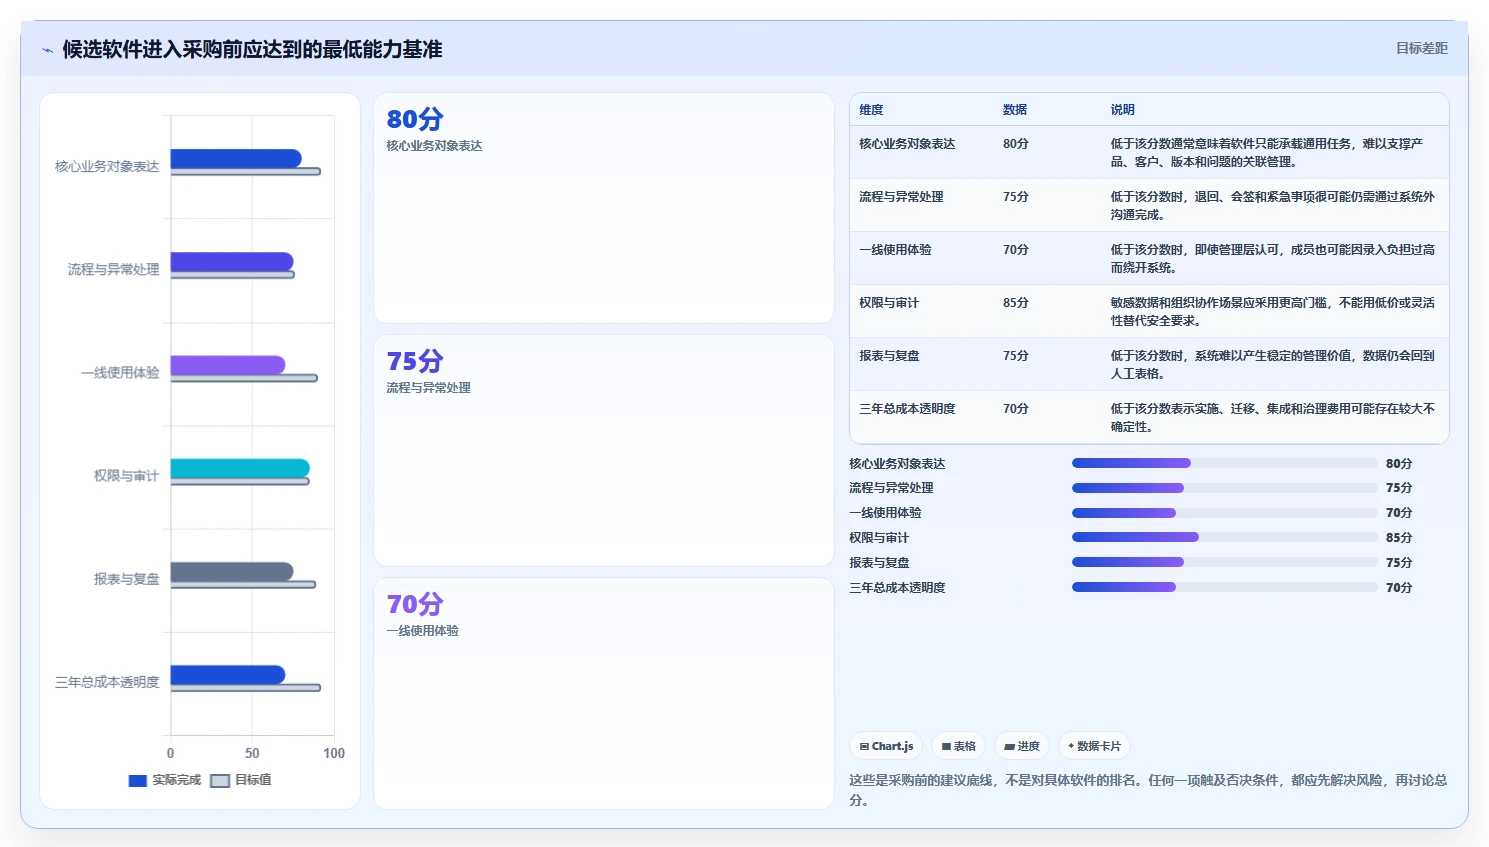The width and height of the screenshot is (1489, 847).
Task: Click the 目标差距 label in the header
Action: 1421,48
